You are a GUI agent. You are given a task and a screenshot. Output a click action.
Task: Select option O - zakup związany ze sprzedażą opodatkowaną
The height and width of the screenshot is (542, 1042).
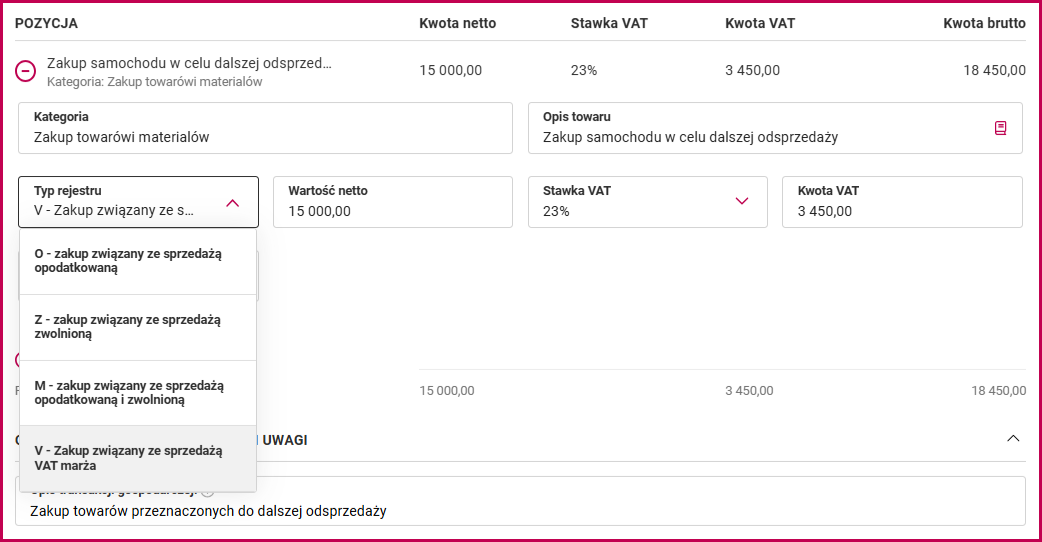coord(138,261)
